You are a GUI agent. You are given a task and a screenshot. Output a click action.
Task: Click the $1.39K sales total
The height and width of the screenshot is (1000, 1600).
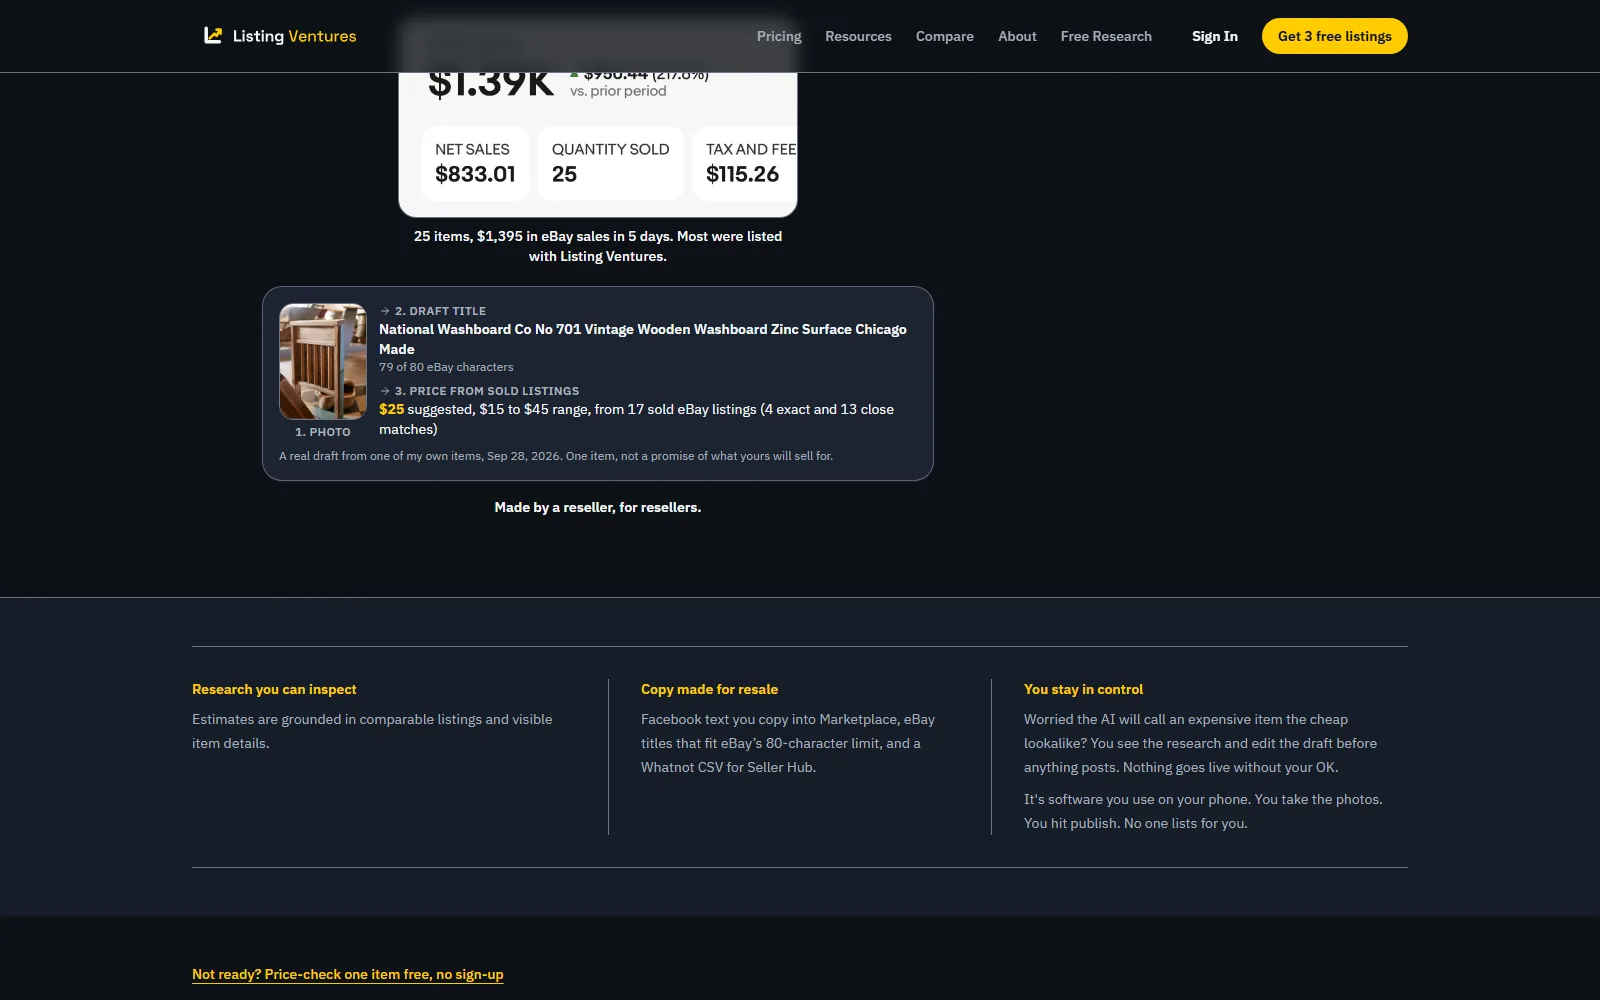click(x=491, y=84)
